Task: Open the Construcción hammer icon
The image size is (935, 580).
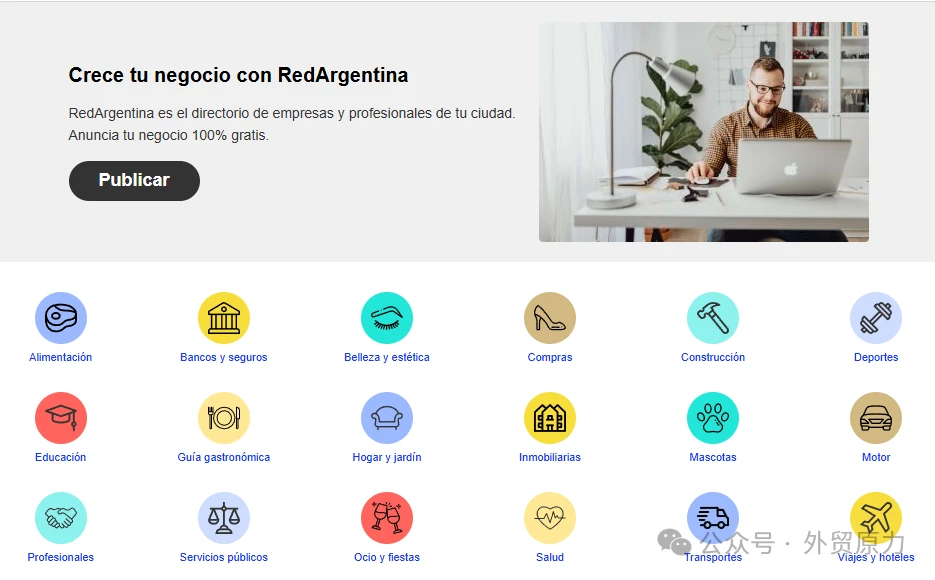Action: point(713,318)
